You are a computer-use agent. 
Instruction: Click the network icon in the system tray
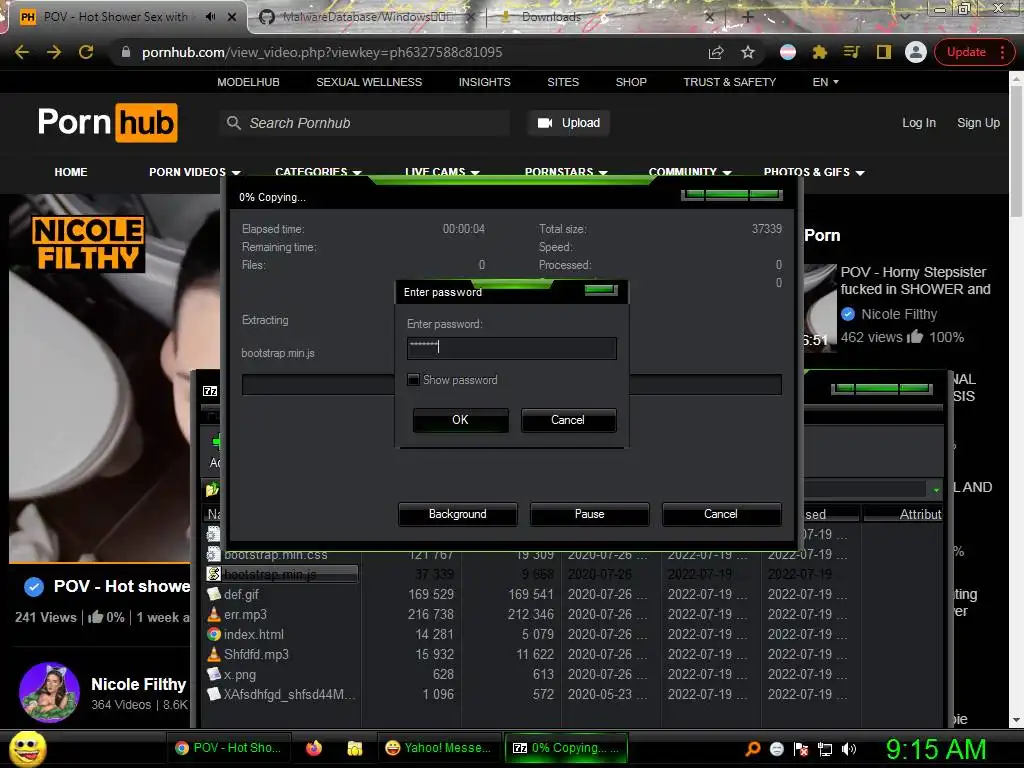click(825, 749)
